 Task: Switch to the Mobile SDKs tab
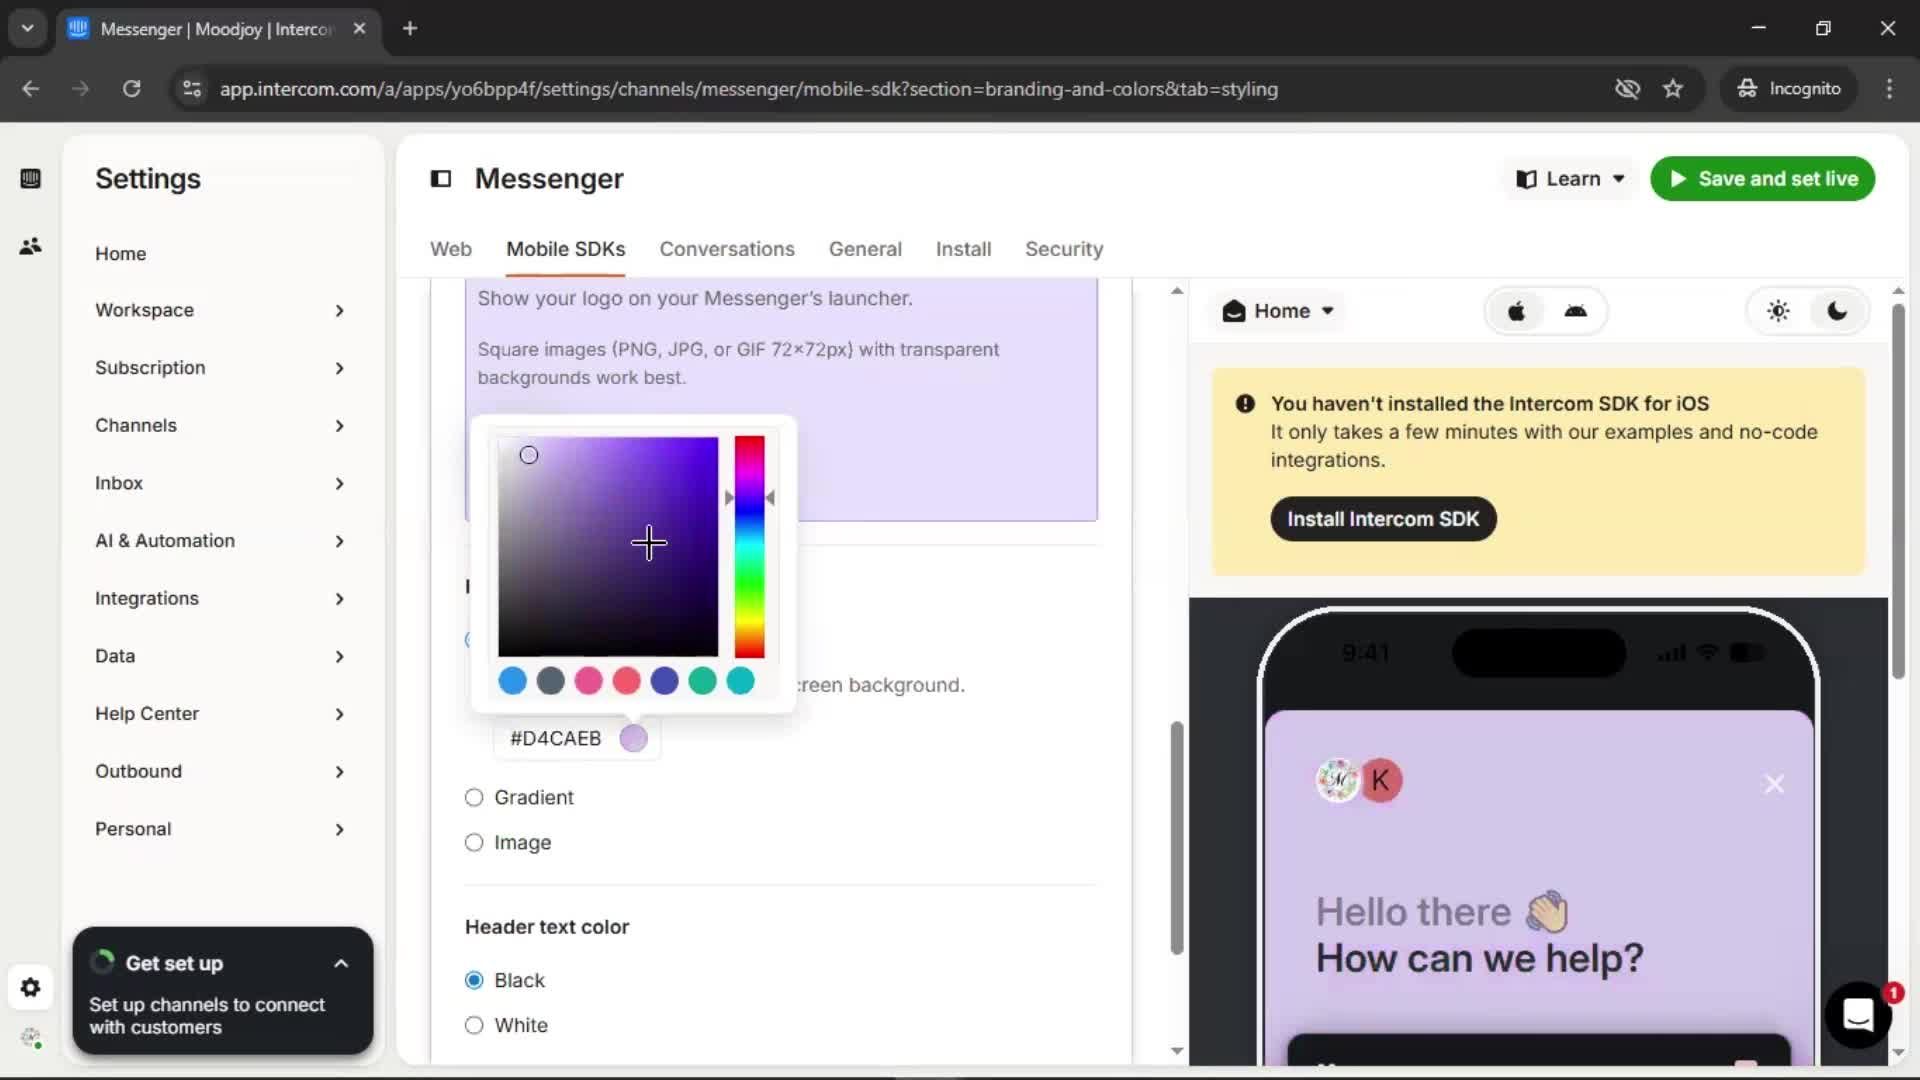tap(566, 249)
